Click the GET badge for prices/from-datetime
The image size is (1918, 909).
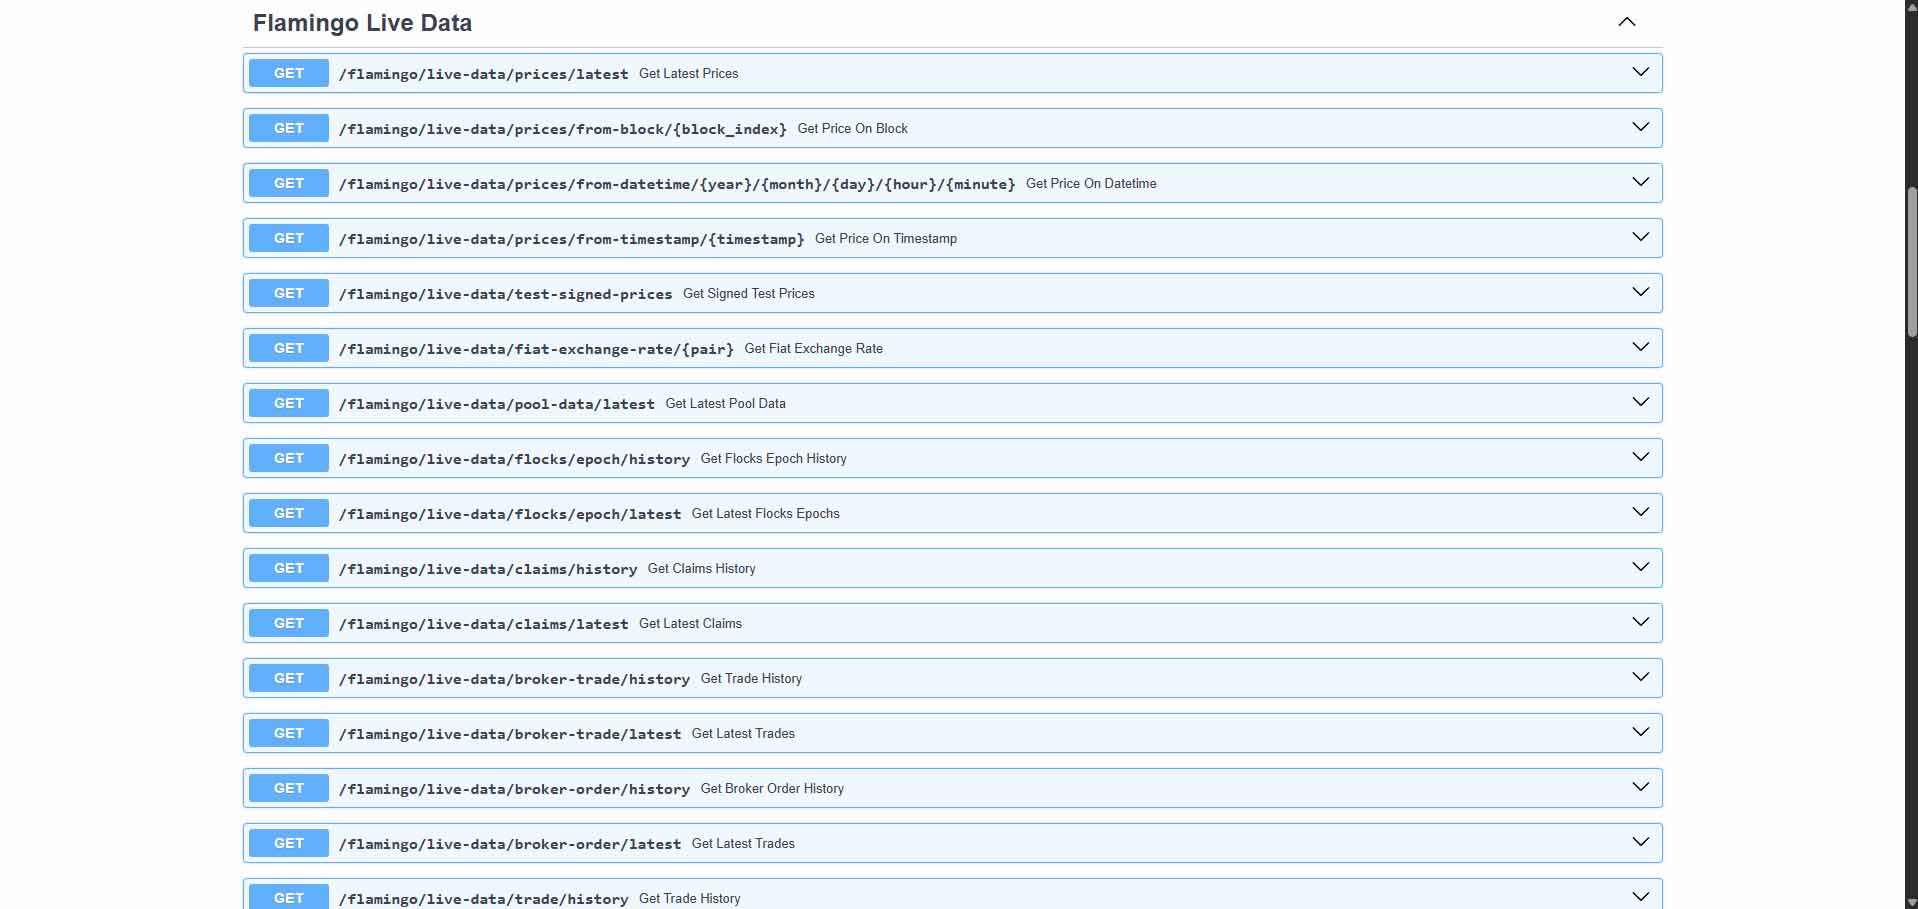tap(289, 183)
